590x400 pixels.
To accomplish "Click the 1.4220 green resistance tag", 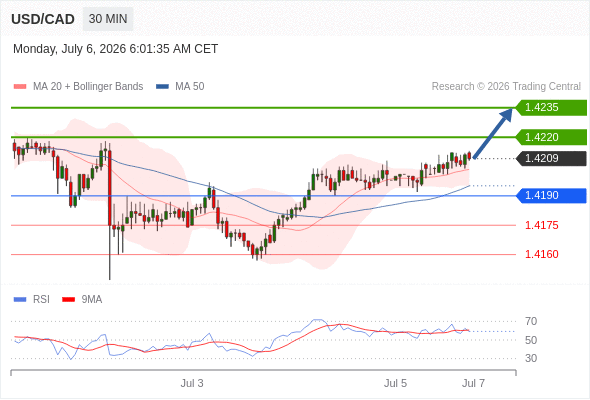I will (551, 137).
